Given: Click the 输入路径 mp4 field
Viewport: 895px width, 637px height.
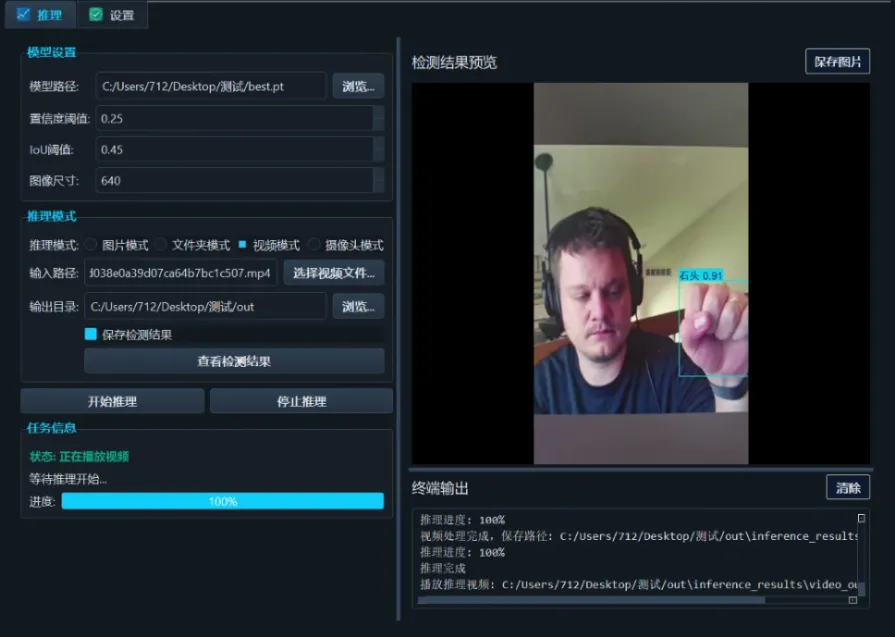Looking at the screenshot, I should click(x=180, y=273).
